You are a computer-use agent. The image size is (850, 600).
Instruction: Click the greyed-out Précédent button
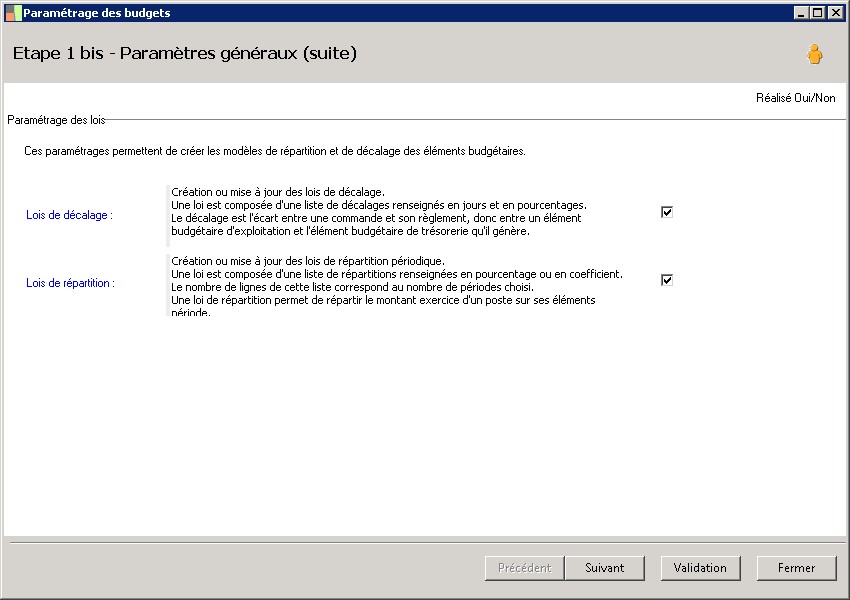click(x=524, y=568)
